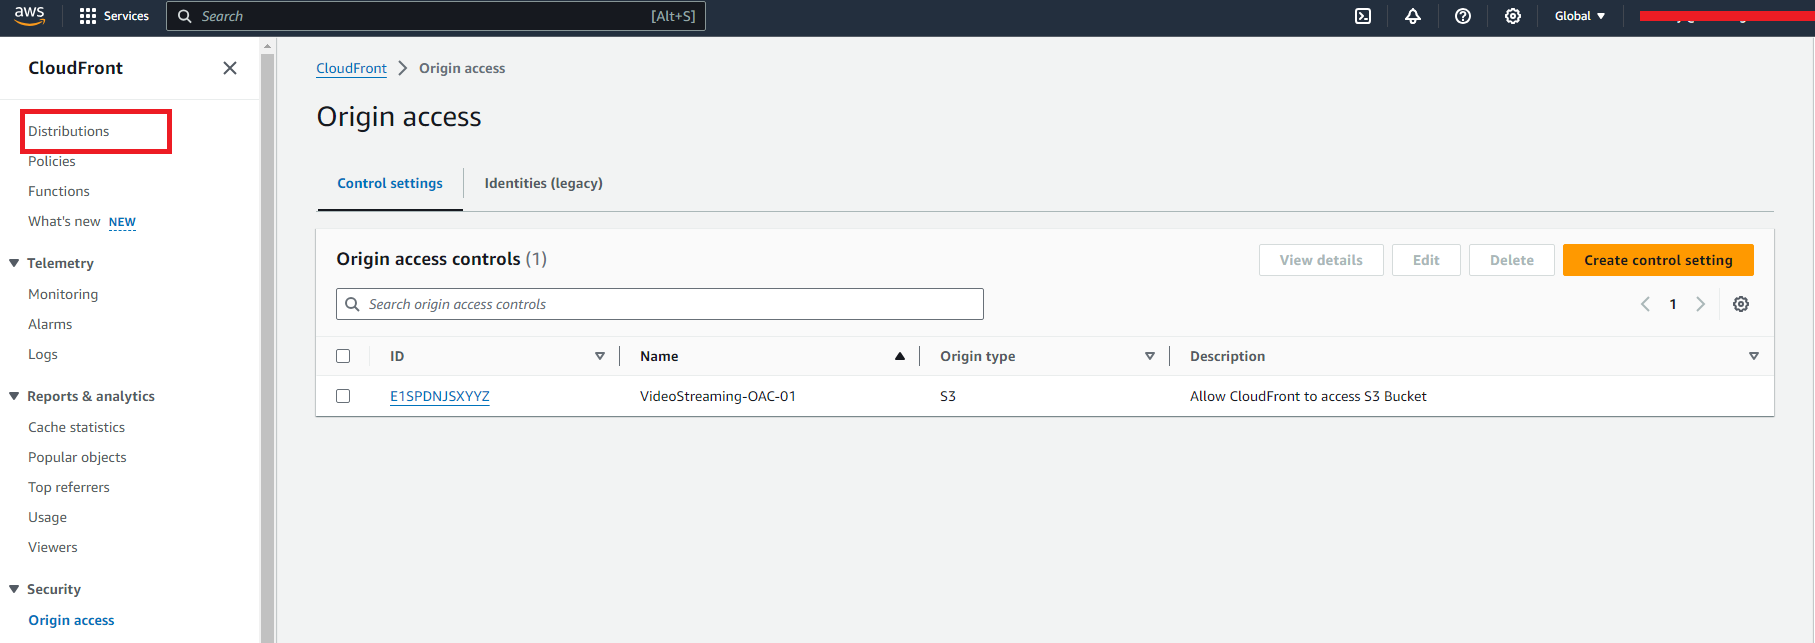This screenshot has width=1815, height=643.
Task: Collapse the Telemetry section
Action: 14,263
